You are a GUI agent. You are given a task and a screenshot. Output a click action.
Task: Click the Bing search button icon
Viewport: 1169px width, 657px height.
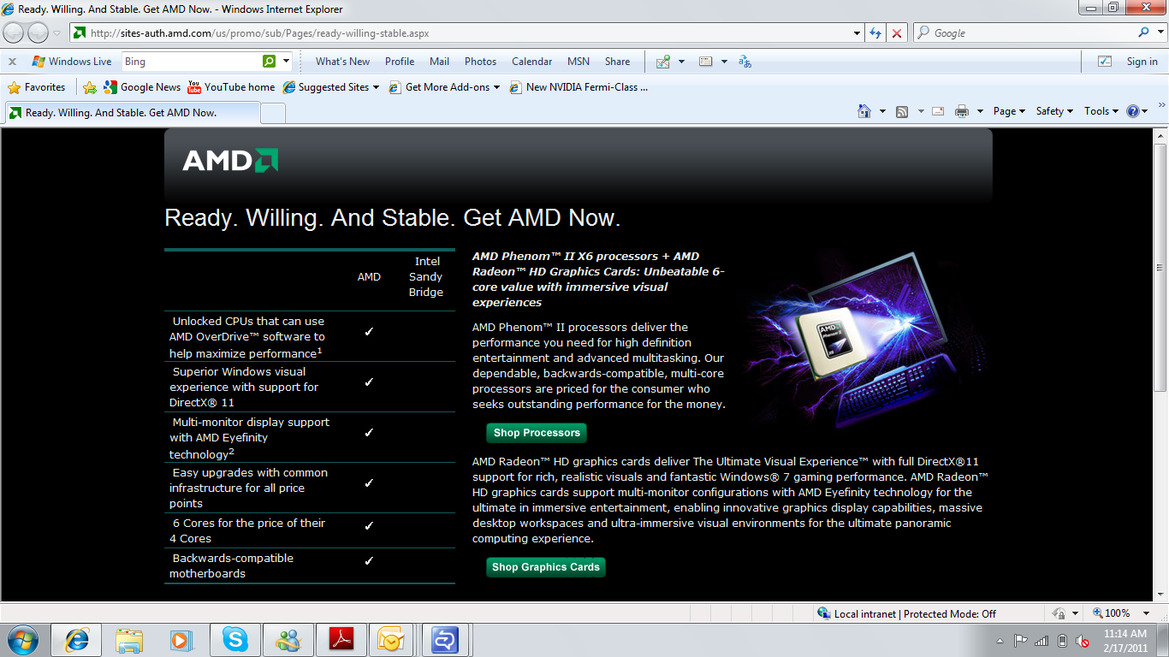pyautogui.click(x=268, y=61)
